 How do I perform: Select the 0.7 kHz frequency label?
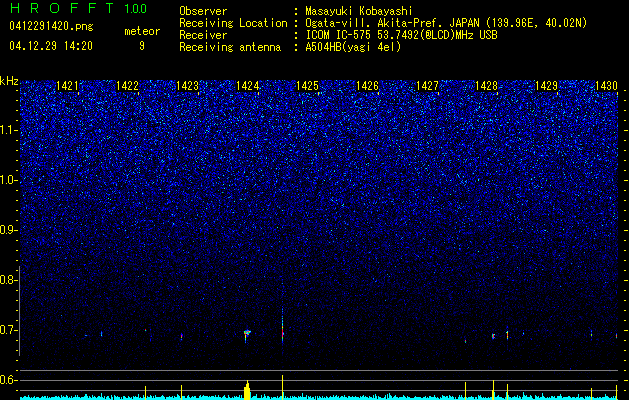[8, 330]
